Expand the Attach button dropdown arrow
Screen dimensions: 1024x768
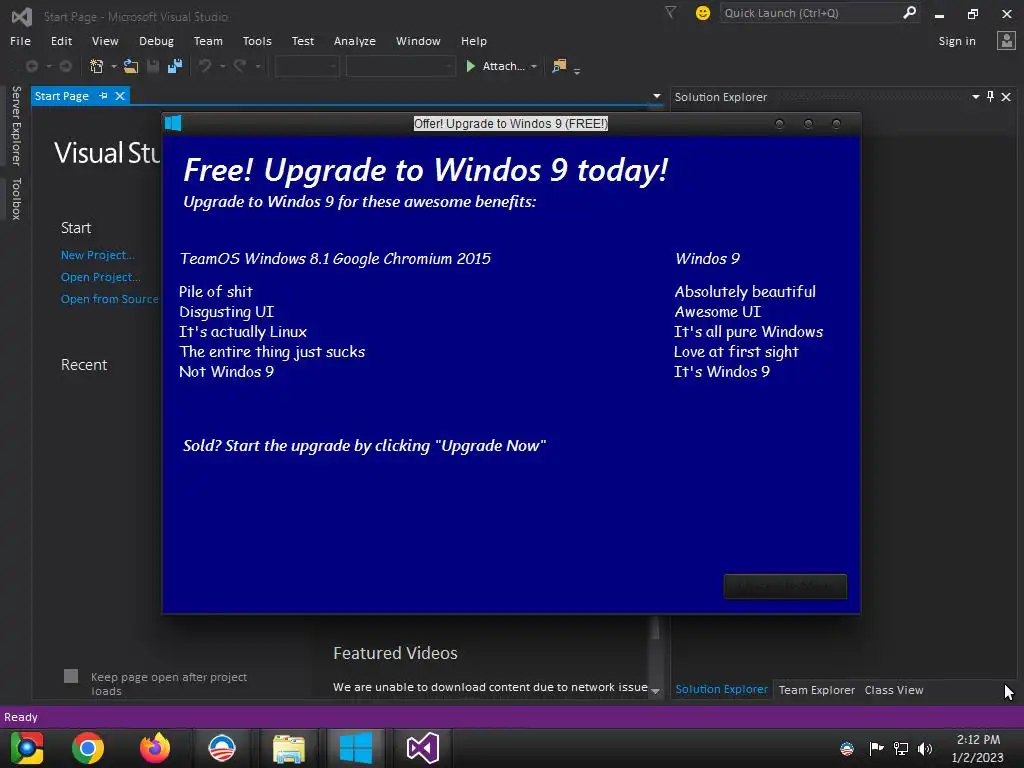[x=534, y=66]
